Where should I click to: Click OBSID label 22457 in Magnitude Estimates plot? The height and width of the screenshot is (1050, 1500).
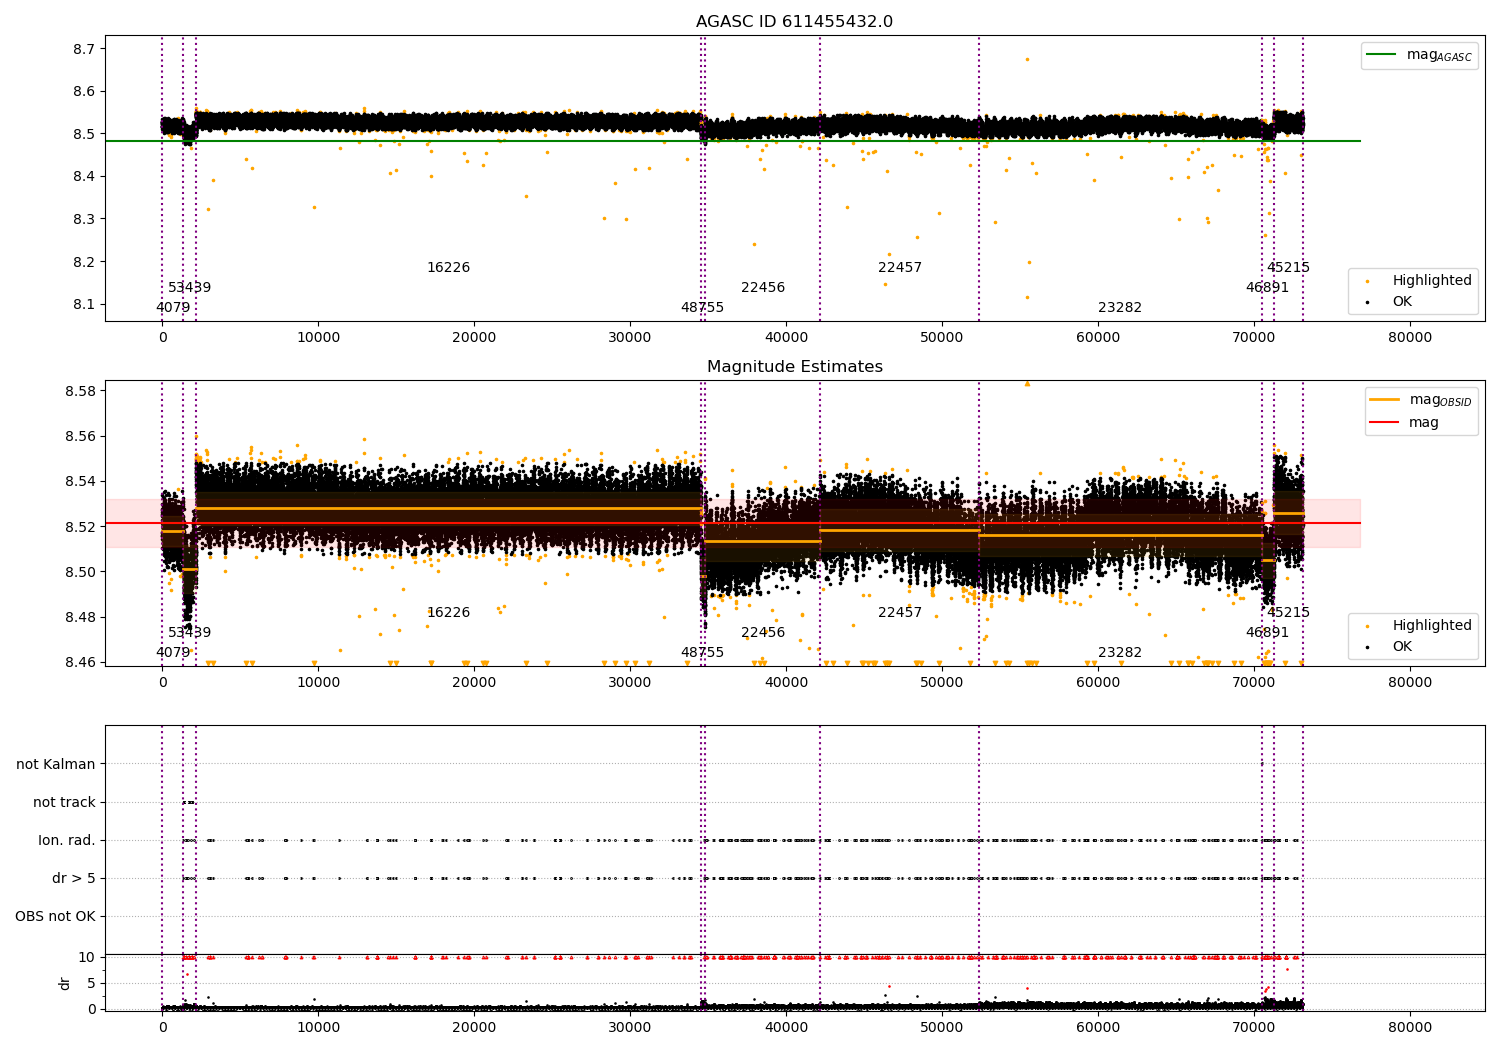click(x=900, y=613)
